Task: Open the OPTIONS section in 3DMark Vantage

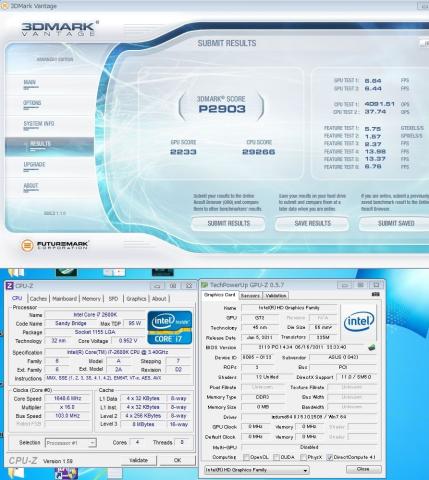Action: coord(32,103)
